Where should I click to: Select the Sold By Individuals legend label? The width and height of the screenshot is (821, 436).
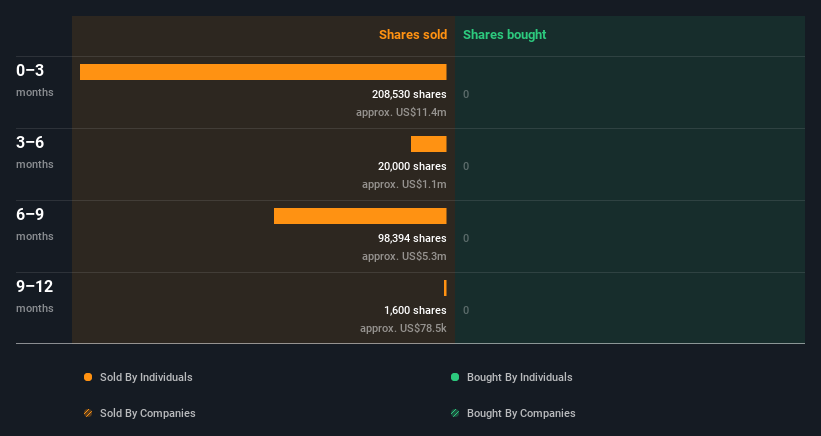pyautogui.click(x=146, y=377)
